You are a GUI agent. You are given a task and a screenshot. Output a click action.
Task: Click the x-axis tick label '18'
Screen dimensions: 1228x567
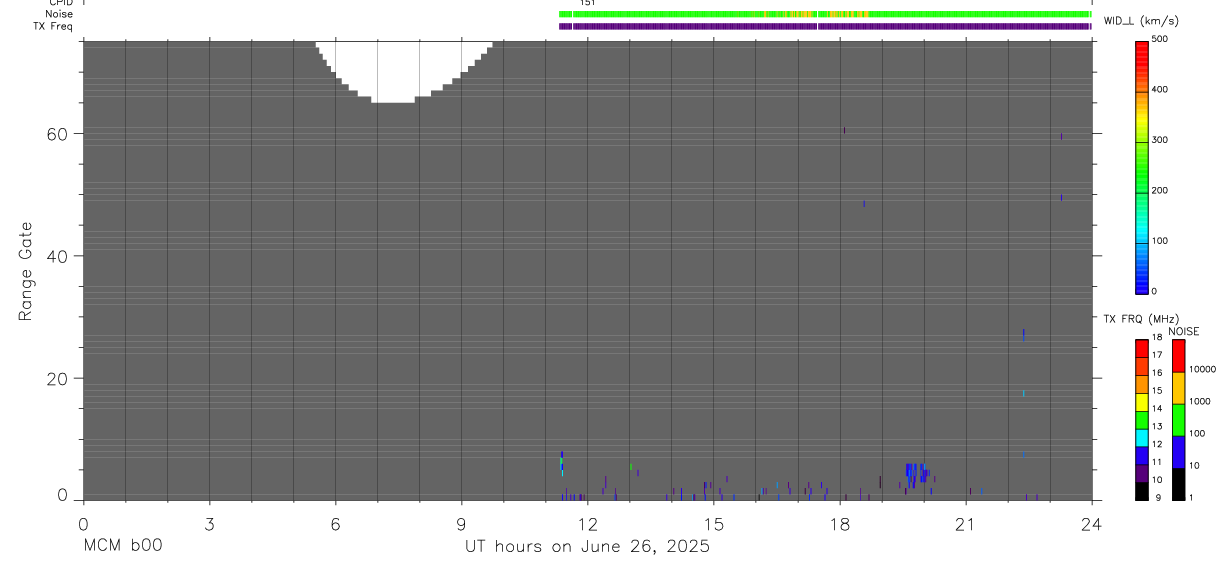(x=840, y=523)
